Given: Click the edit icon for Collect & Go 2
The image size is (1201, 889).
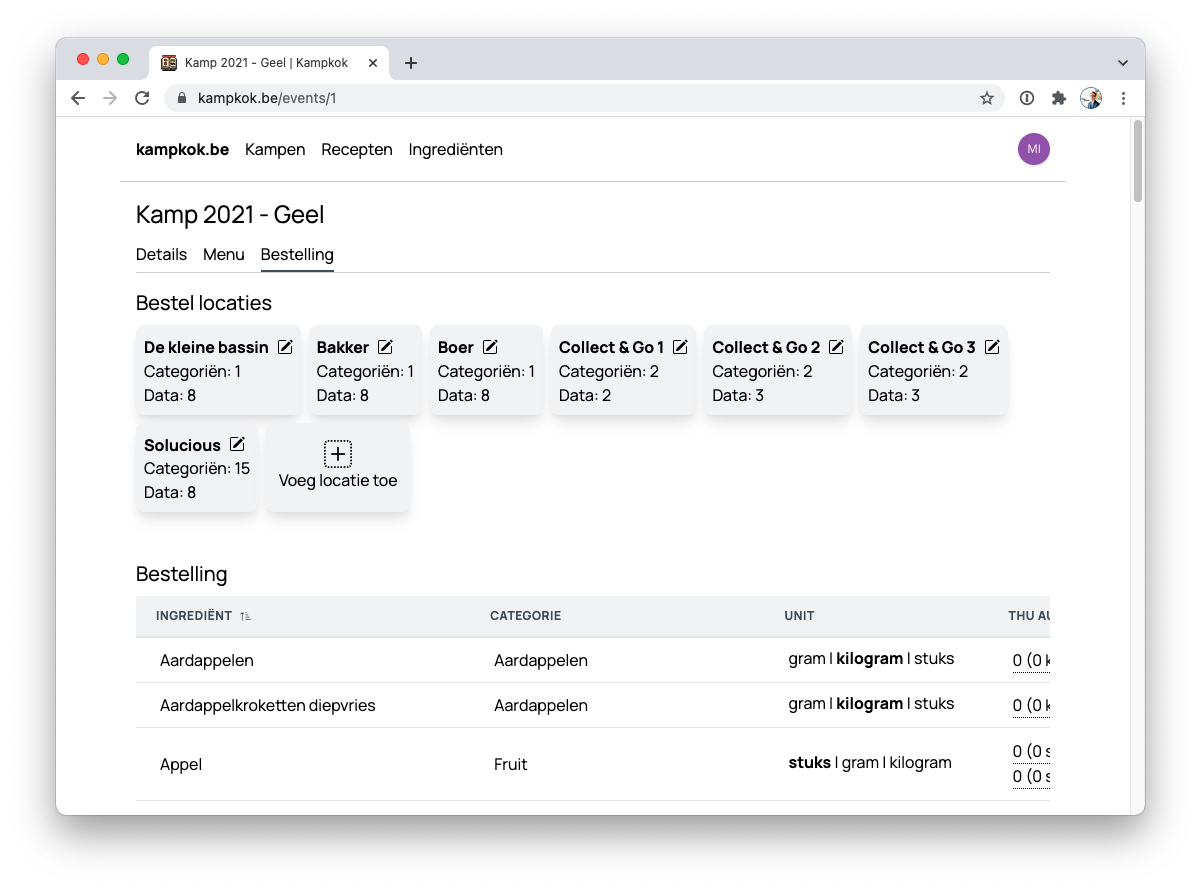Looking at the screenshot, I should point(836,347).
